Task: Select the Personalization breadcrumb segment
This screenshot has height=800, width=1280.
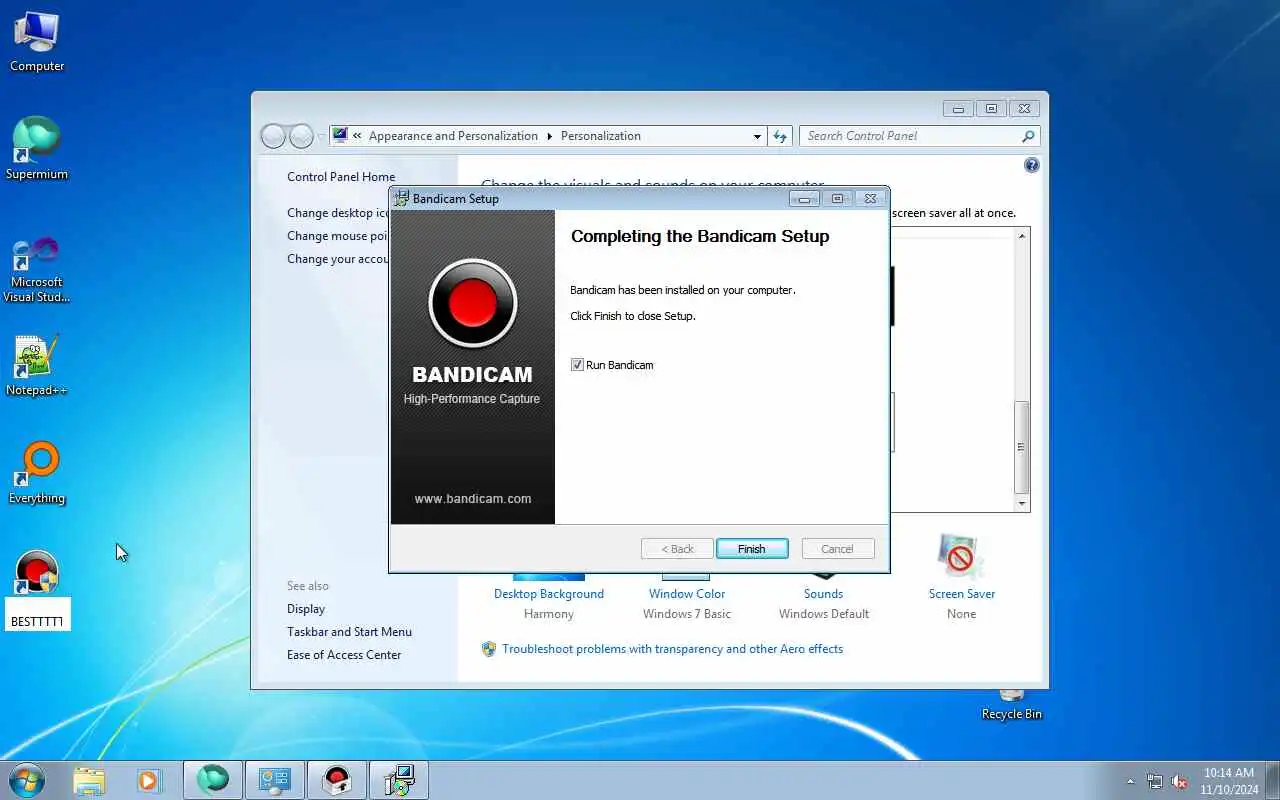Action: click(x=601, y=136)
